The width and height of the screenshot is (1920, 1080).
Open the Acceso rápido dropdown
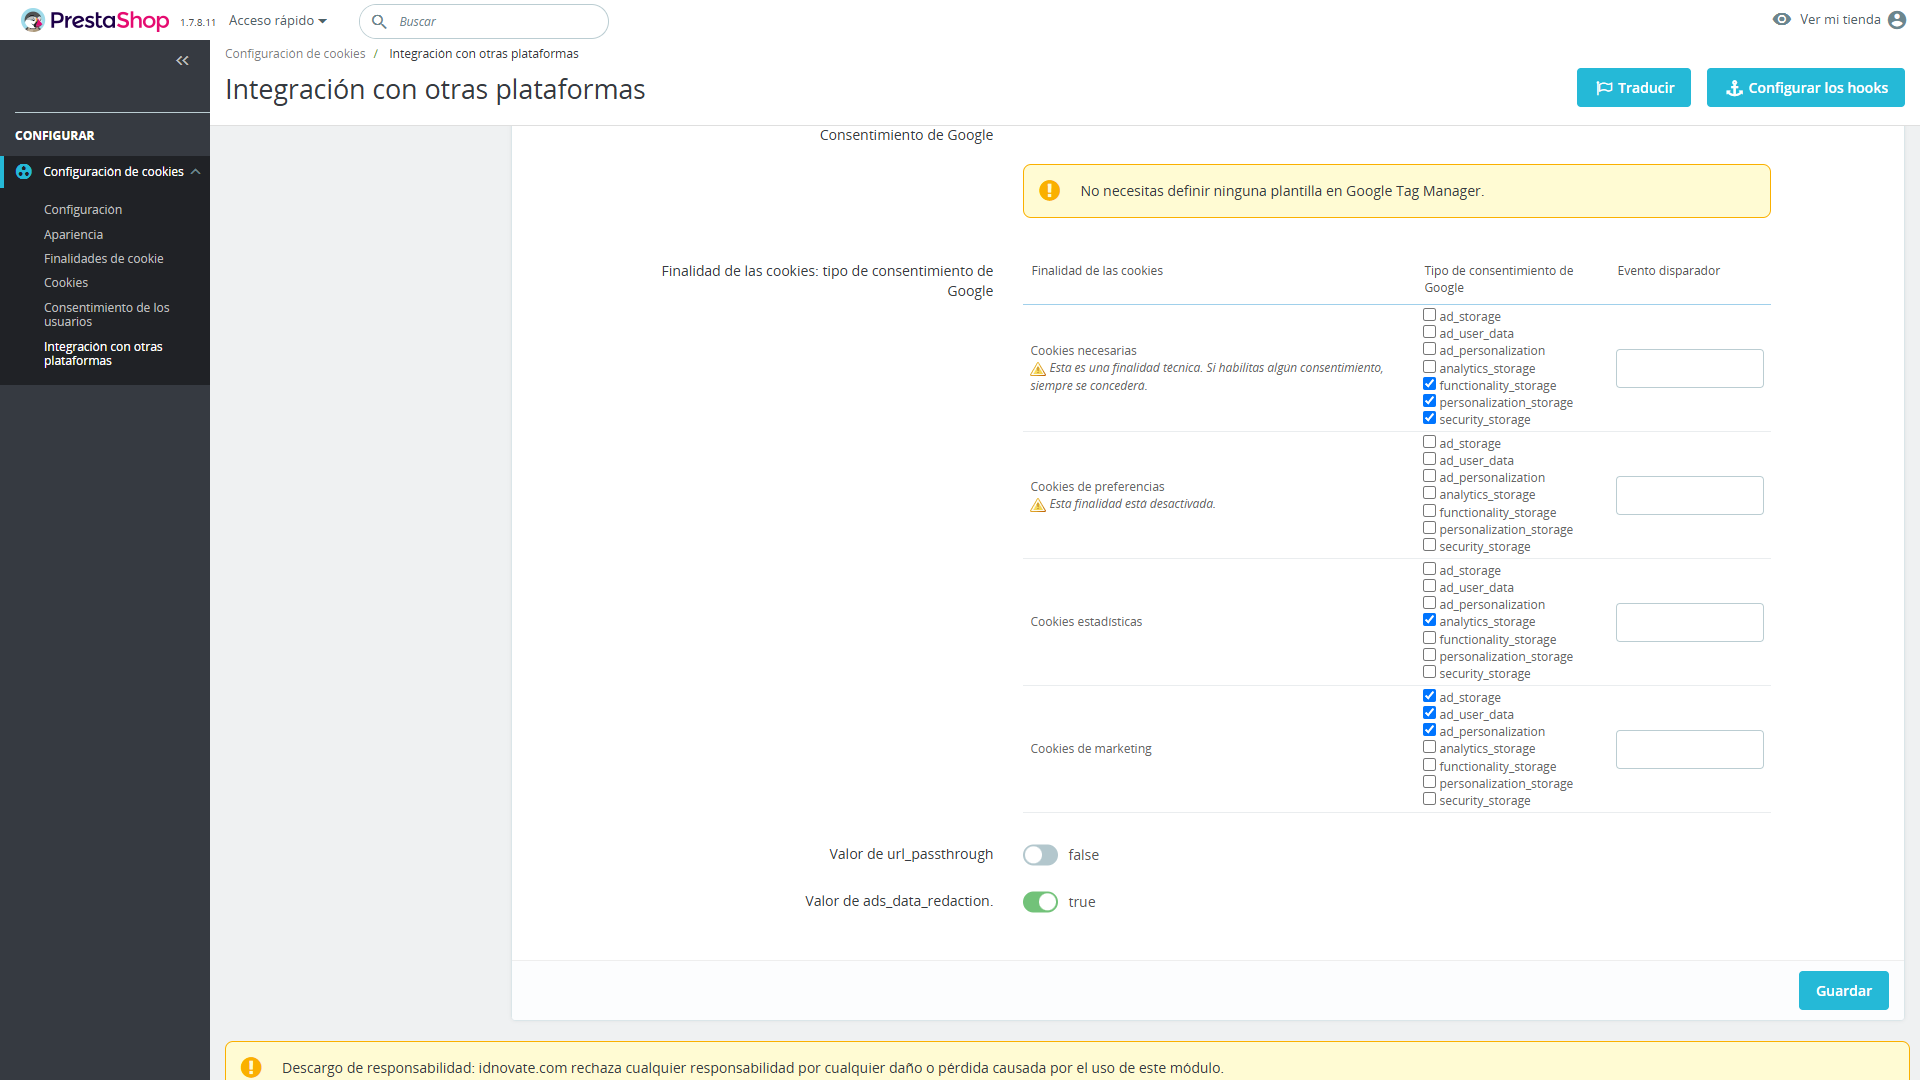tap(277, 20)
